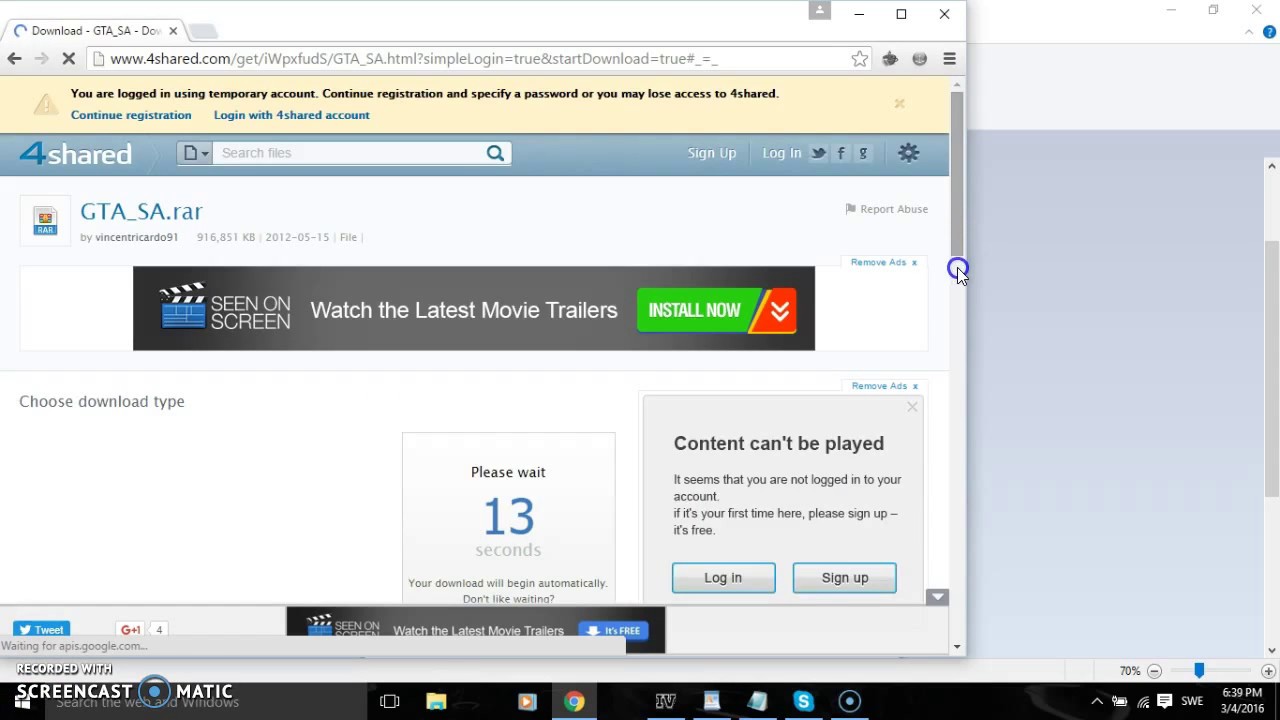Click Don't like waiting? link
Viewport: 1280px width, 720px height.
point(508,599)
